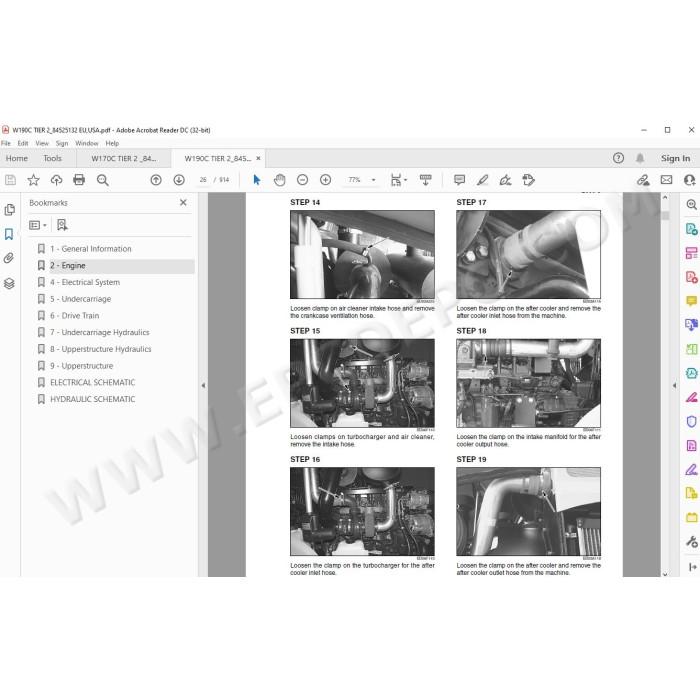Select bookmark 2 - Engine
700x700 pixels.
(67, 266)
